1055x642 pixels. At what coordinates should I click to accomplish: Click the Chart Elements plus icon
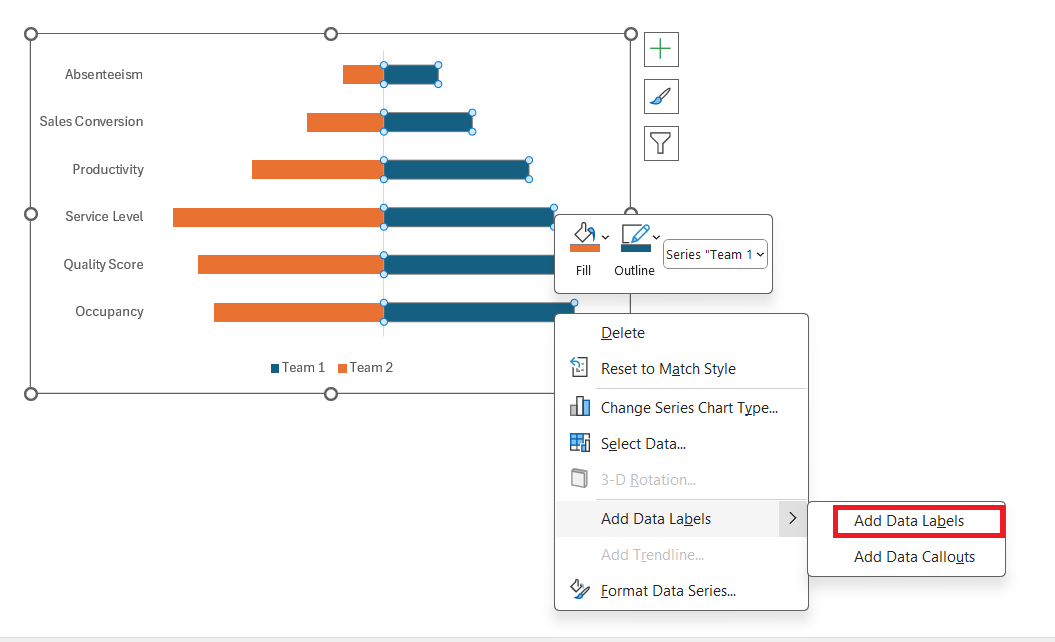[661, 49]
